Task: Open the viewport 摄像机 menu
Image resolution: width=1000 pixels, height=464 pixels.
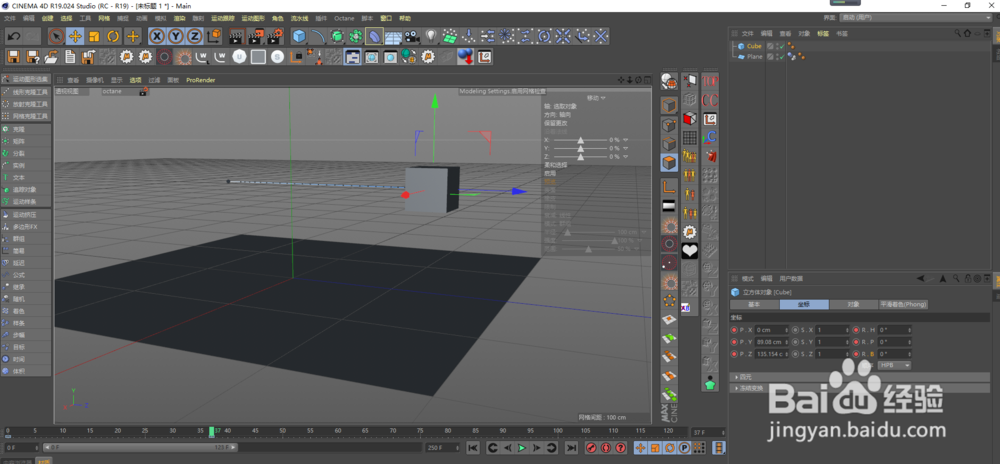Action: [x=95, y=80]
